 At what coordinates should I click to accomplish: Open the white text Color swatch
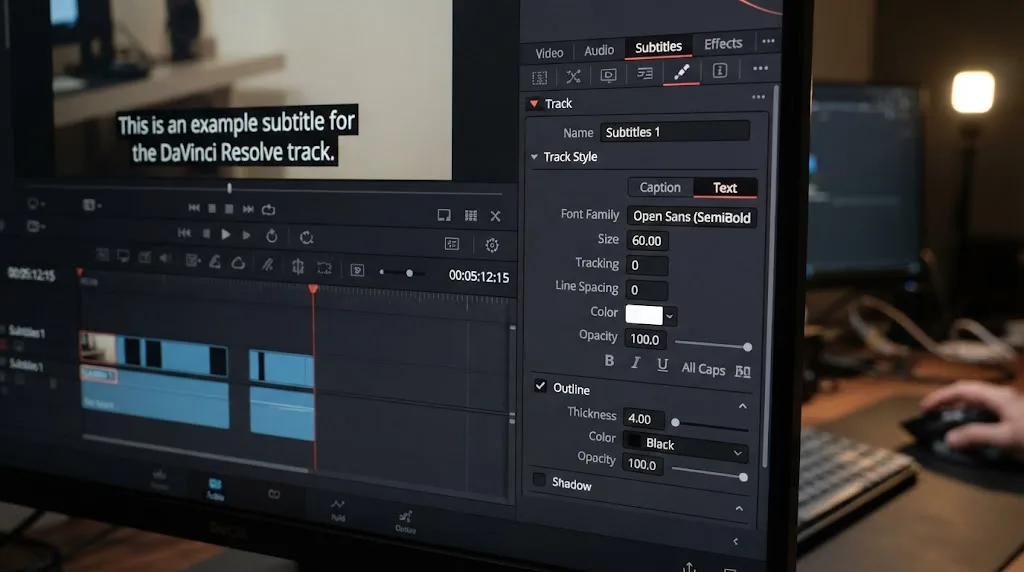[x=644, y=315]
